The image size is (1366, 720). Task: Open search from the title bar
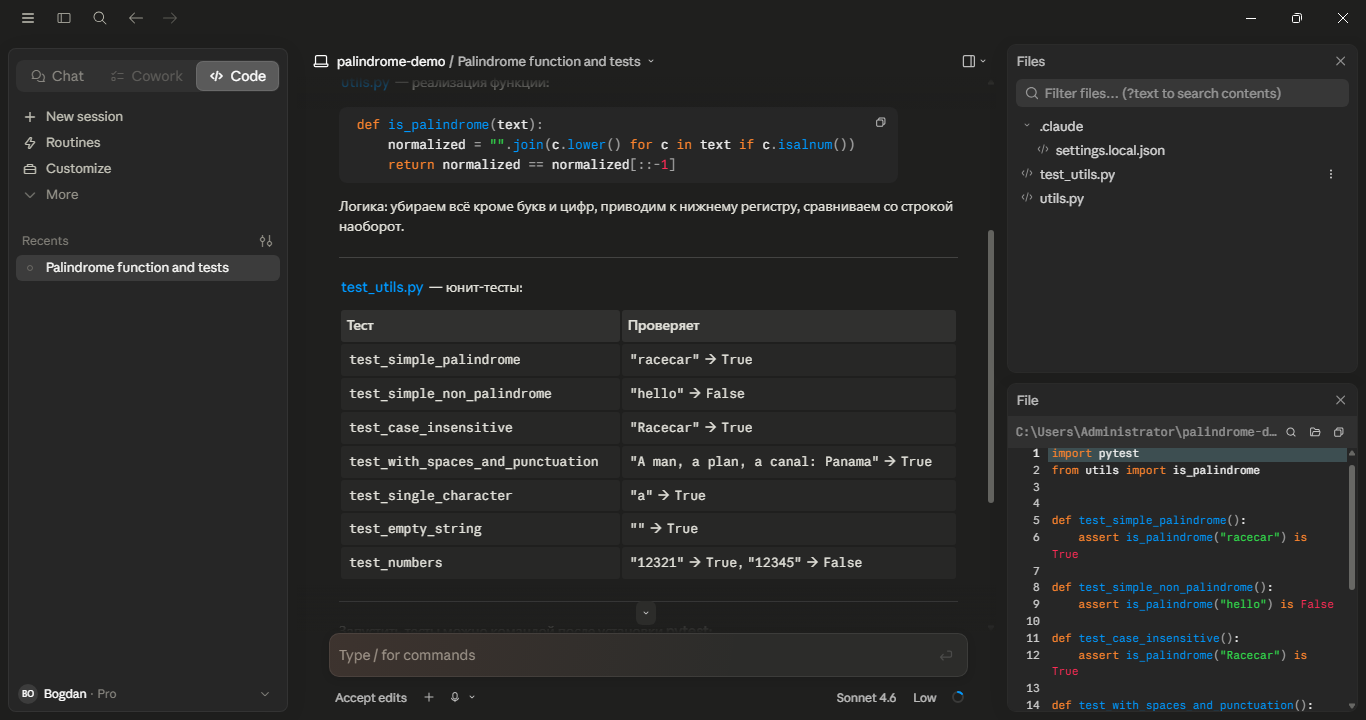coord(100,18)
